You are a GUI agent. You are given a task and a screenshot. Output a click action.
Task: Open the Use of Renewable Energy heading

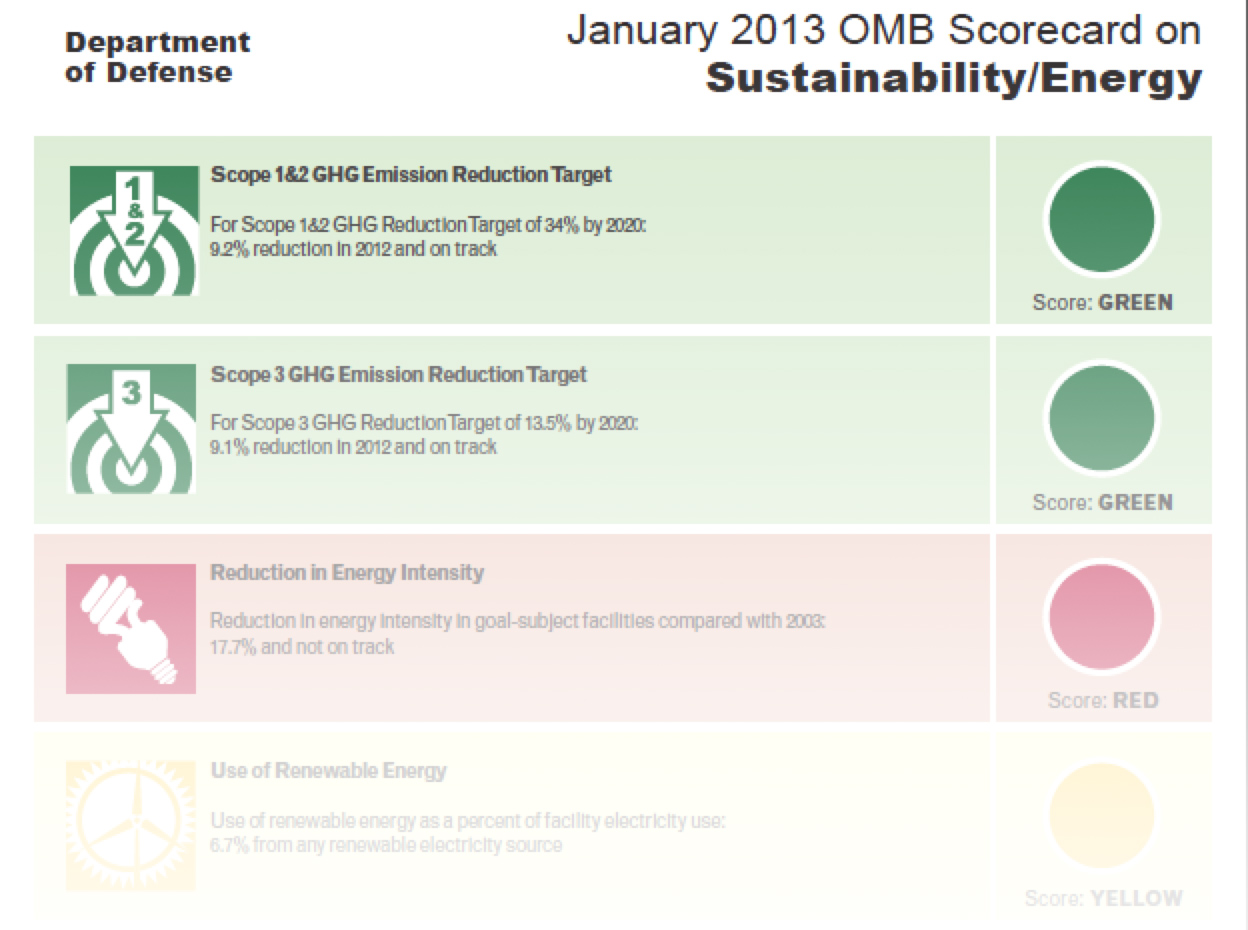(328, 771)
